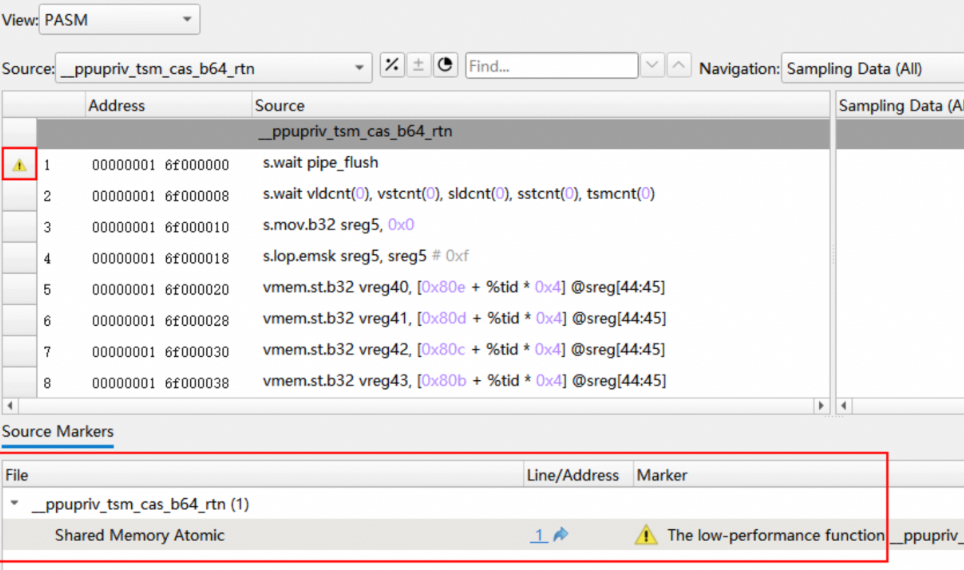964x570 pixels.
Task: Click the source pane scroll left arrow
Action: [10, 406]
